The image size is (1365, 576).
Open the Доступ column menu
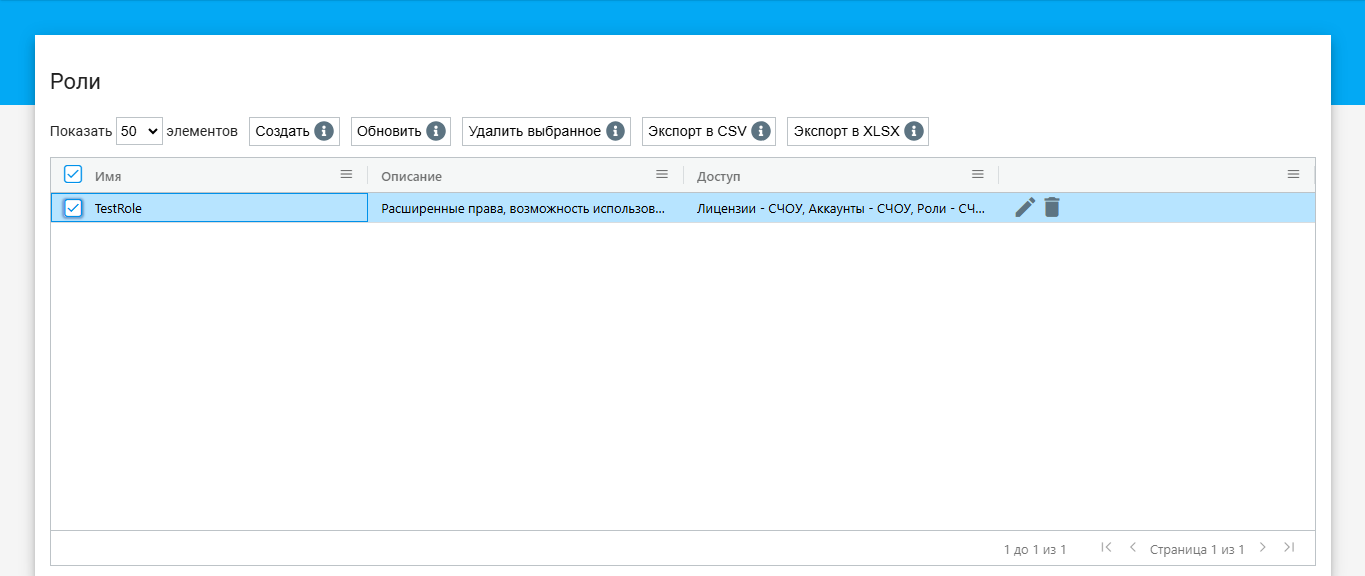[x=977, y=174]
